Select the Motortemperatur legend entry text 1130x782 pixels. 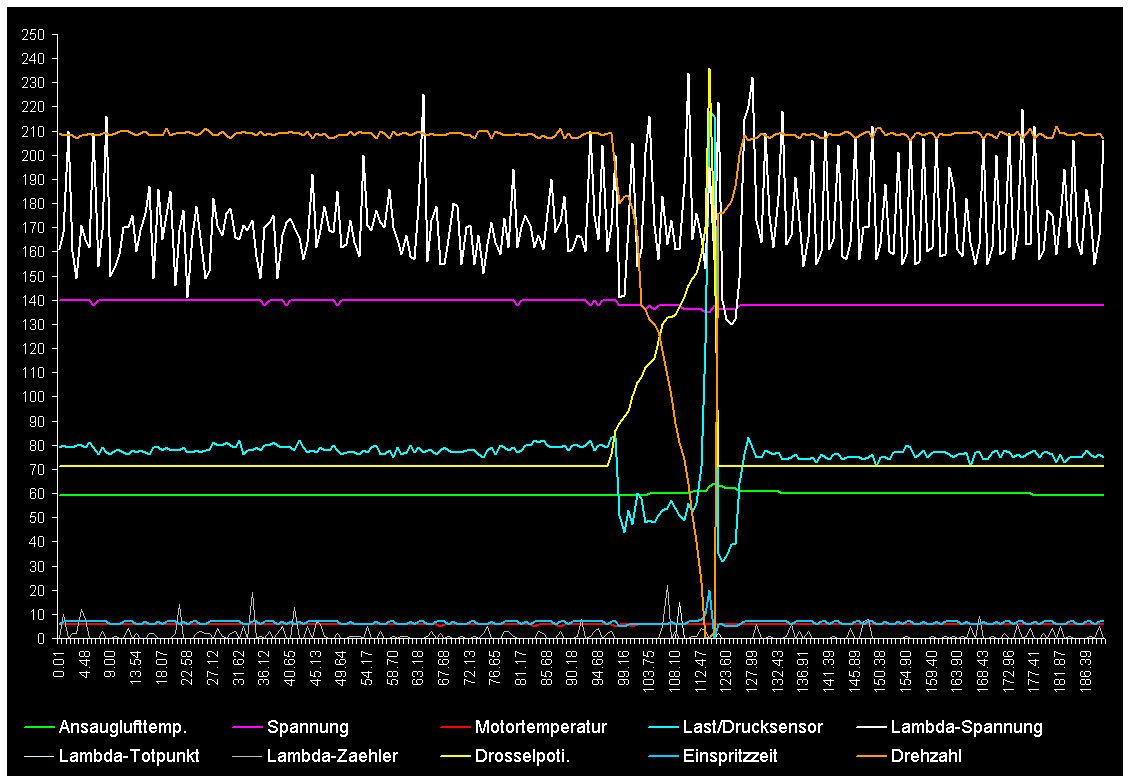pyautogui.click(x=540, y=727)
